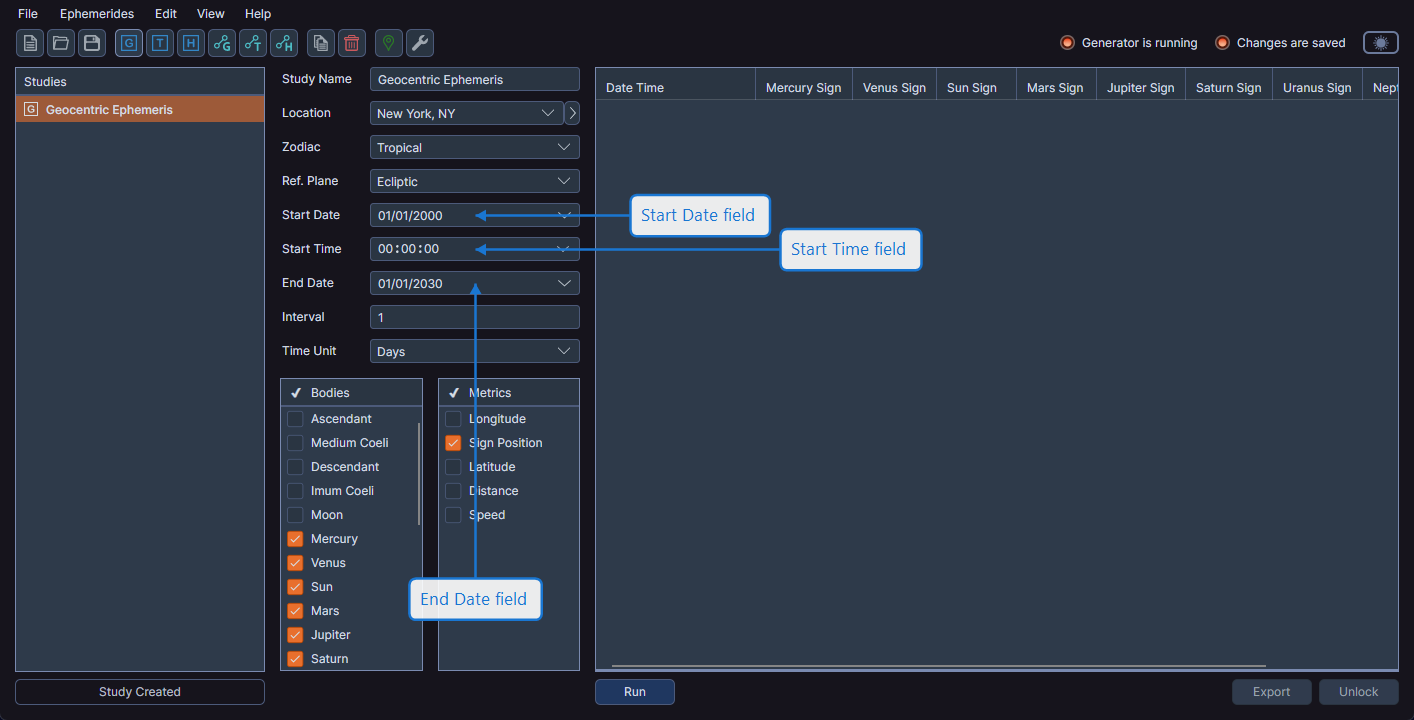Disable the Mercury body checkbox
Image resolution: width=1414 pixels, height=720 pixels.
295,538
